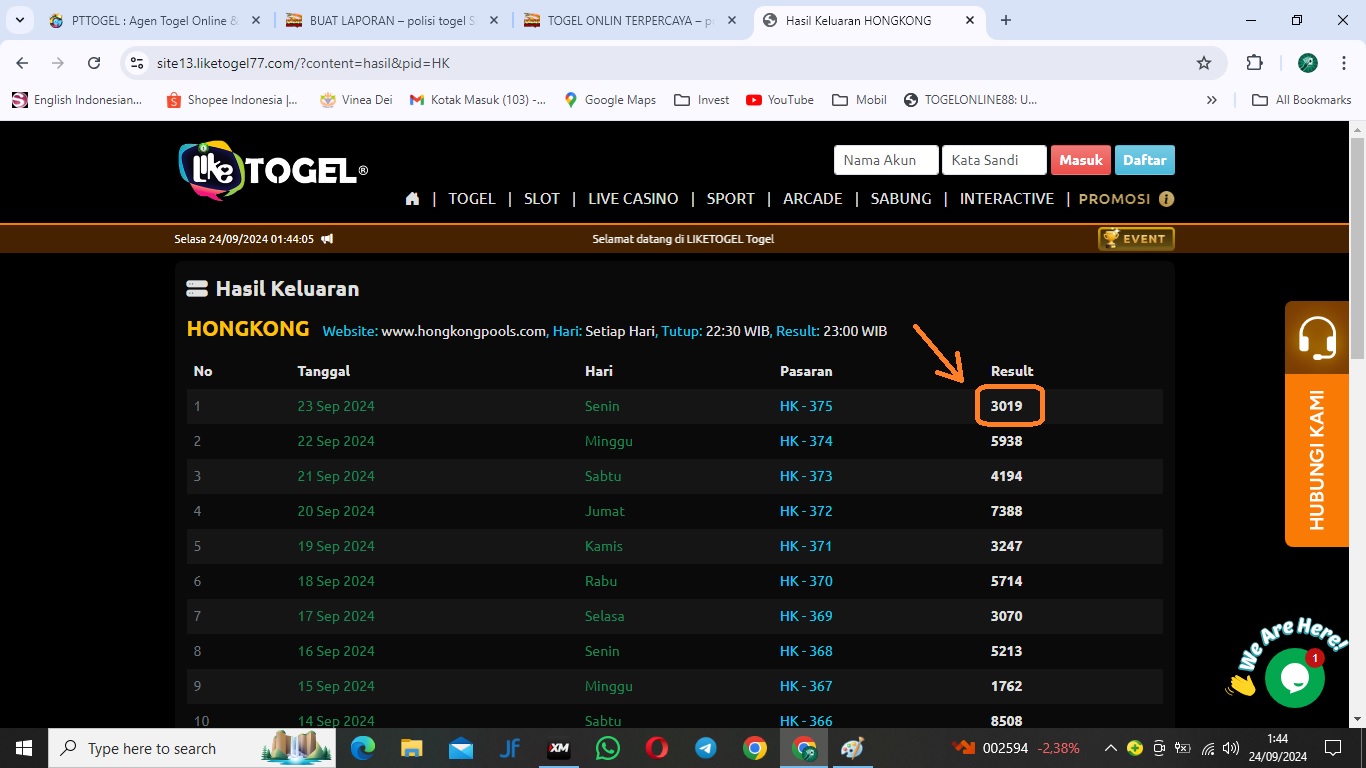1366x768 pixels.
Task: Open Telegram from the taskbar
Action: tap(706, 748)
